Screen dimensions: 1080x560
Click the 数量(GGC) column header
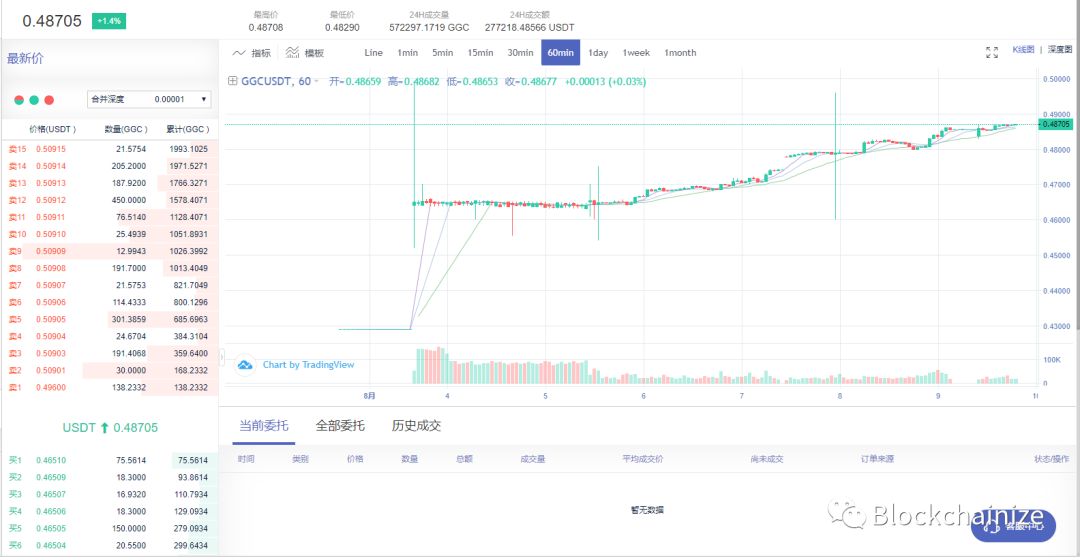coord(126,129)
